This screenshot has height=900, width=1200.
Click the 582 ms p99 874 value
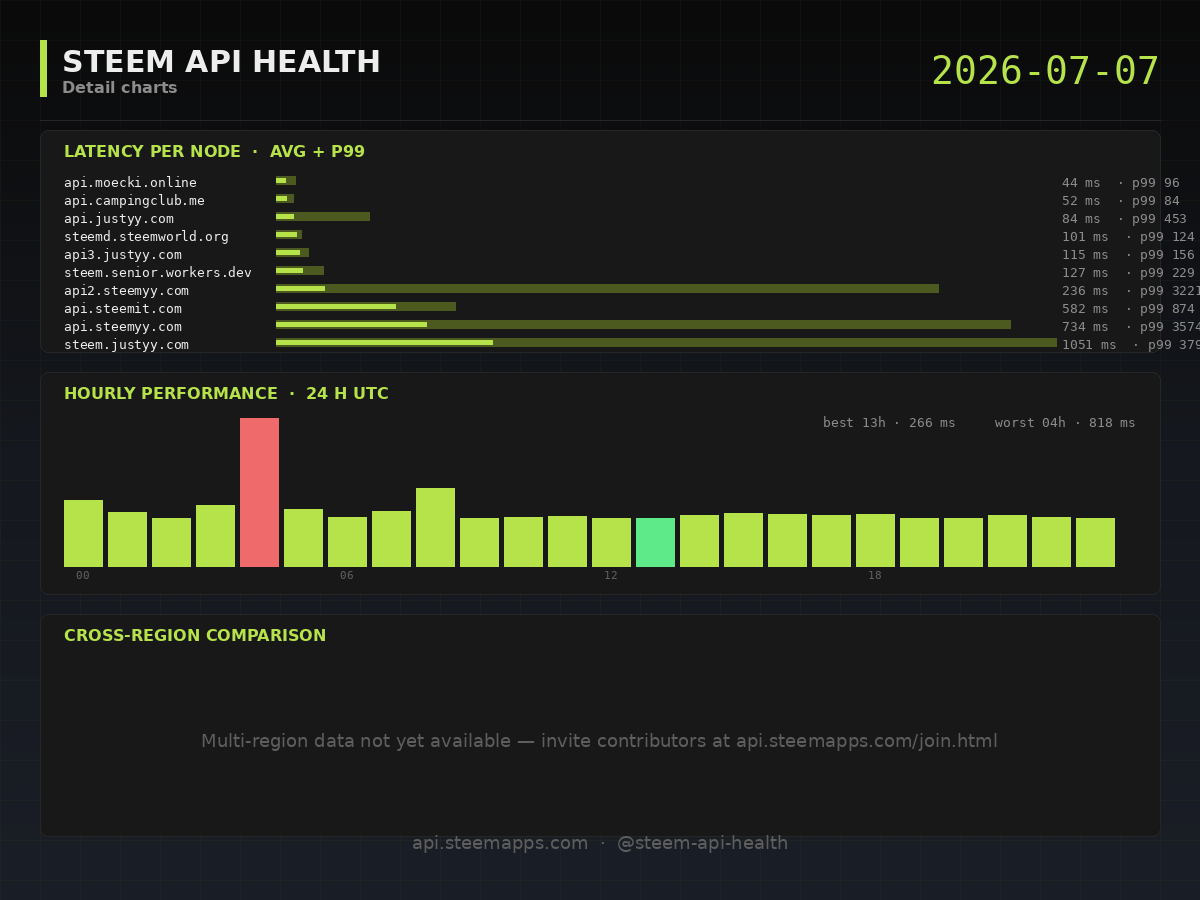(x=1129, y=309)
